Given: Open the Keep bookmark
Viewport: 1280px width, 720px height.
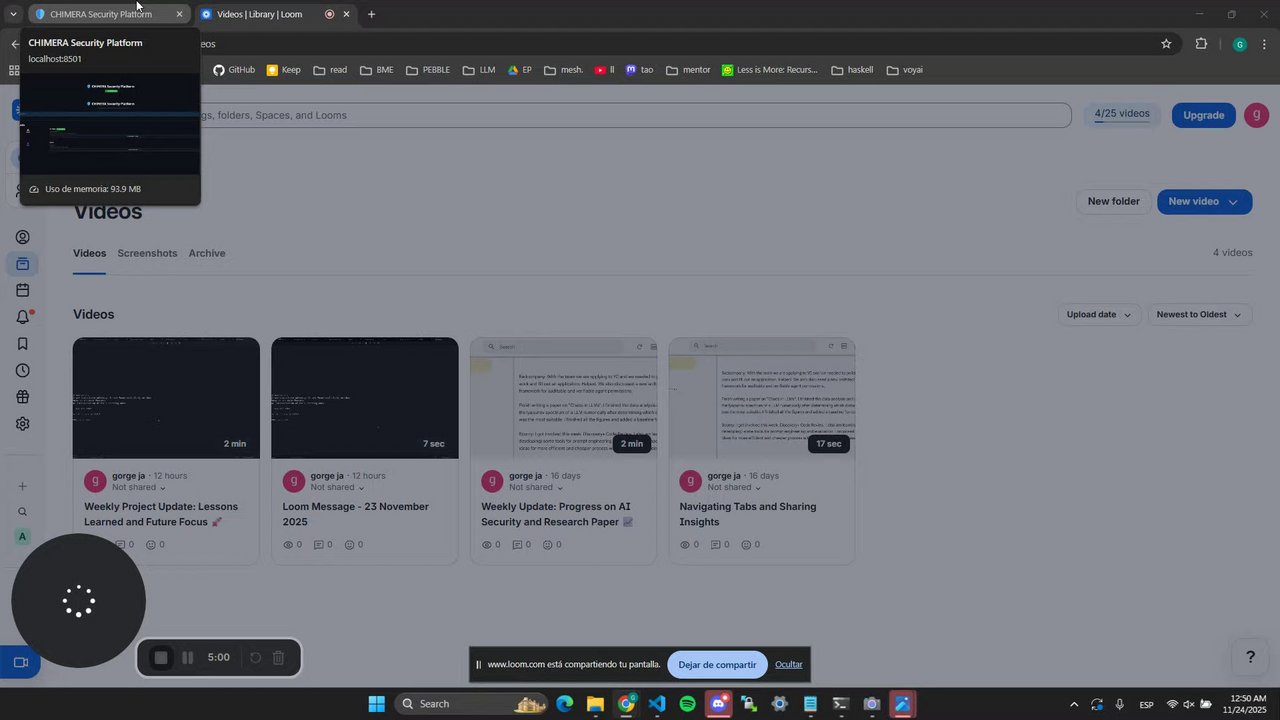Looking at the screenshot, I should (x=283, y=70).
